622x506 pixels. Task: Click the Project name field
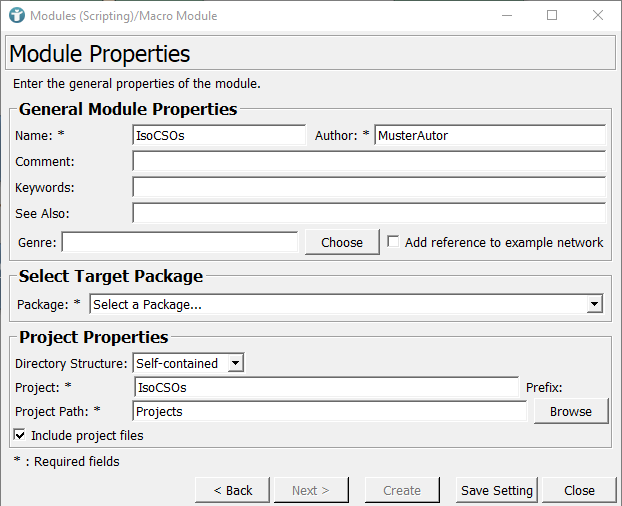[325, 387]
